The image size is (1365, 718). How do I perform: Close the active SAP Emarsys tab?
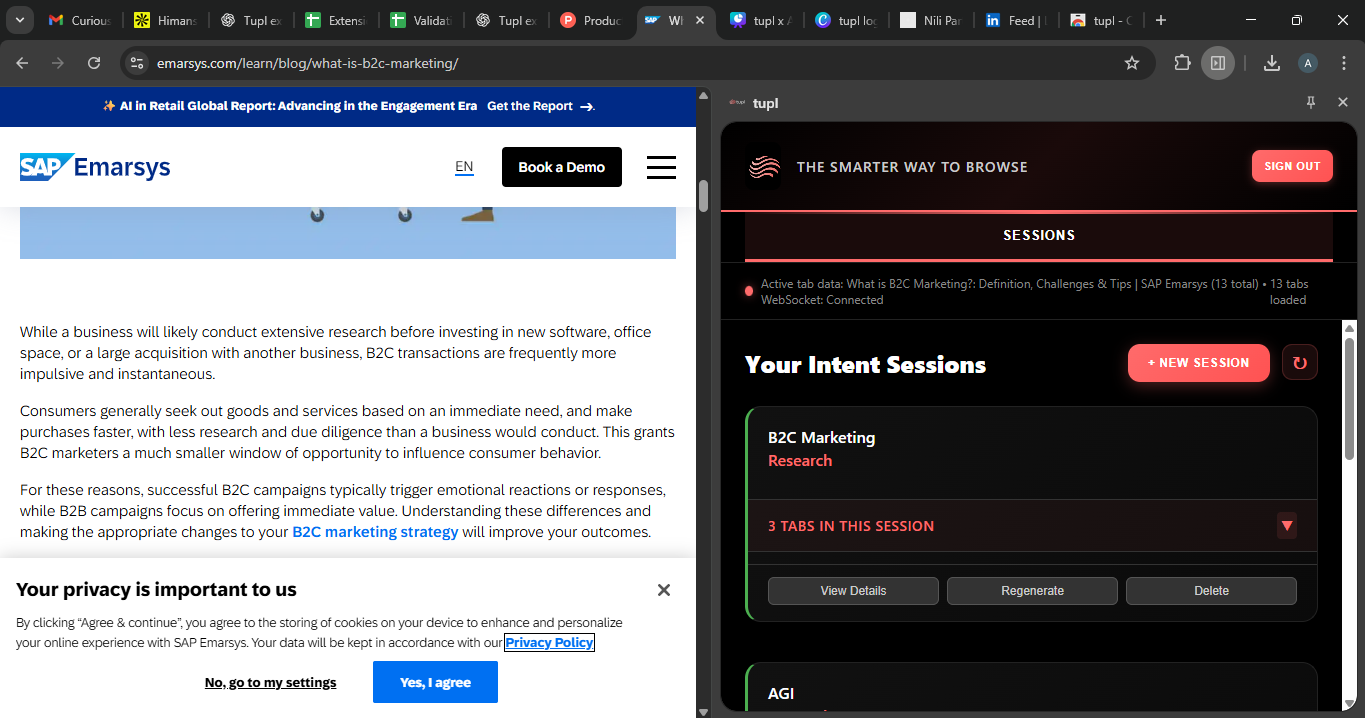[701, 20]
